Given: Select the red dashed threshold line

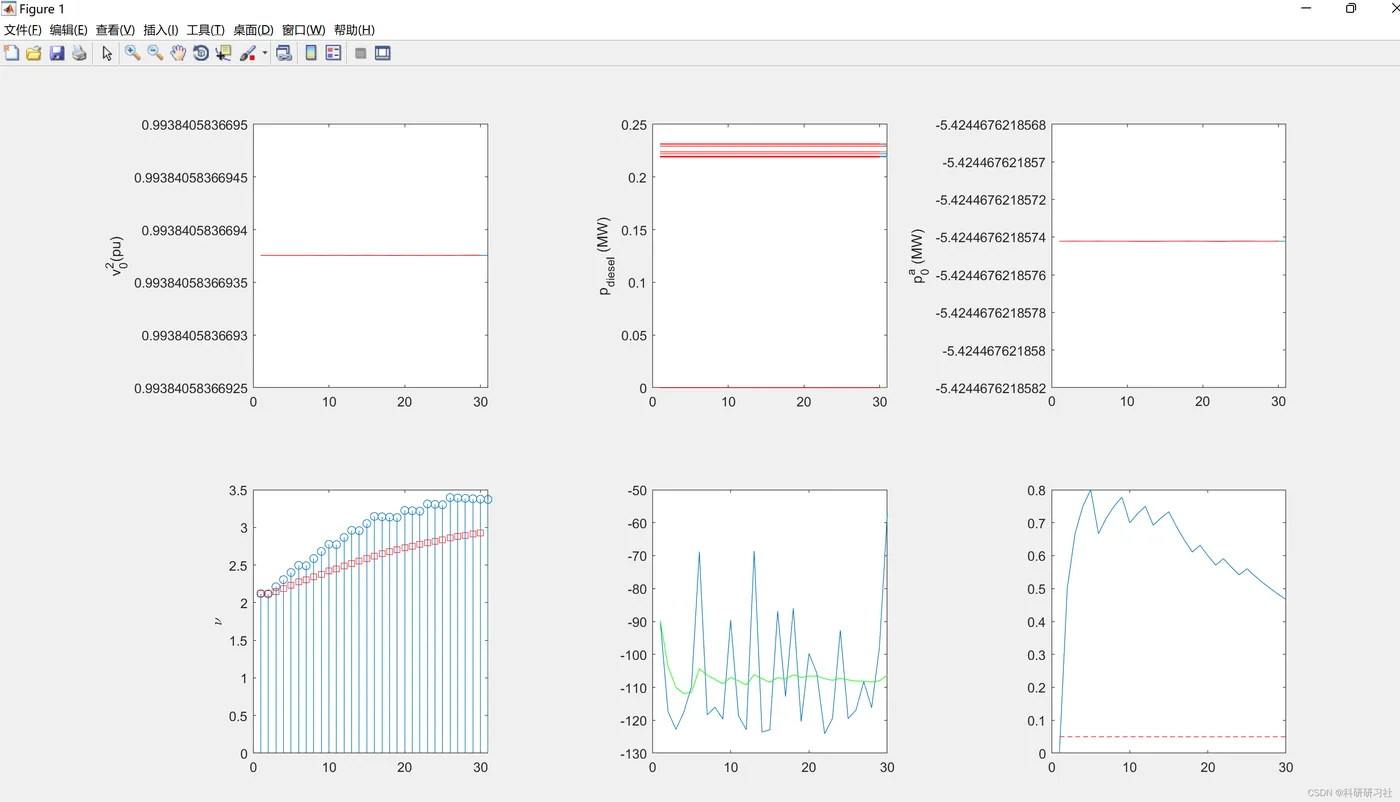Looking at the screenshot, I should [x=1172, y=737].
